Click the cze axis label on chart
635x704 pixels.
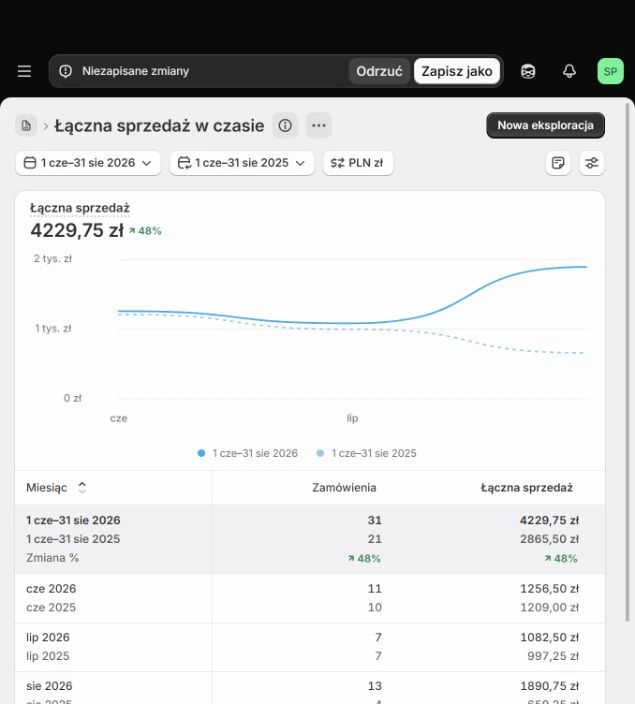119,418
